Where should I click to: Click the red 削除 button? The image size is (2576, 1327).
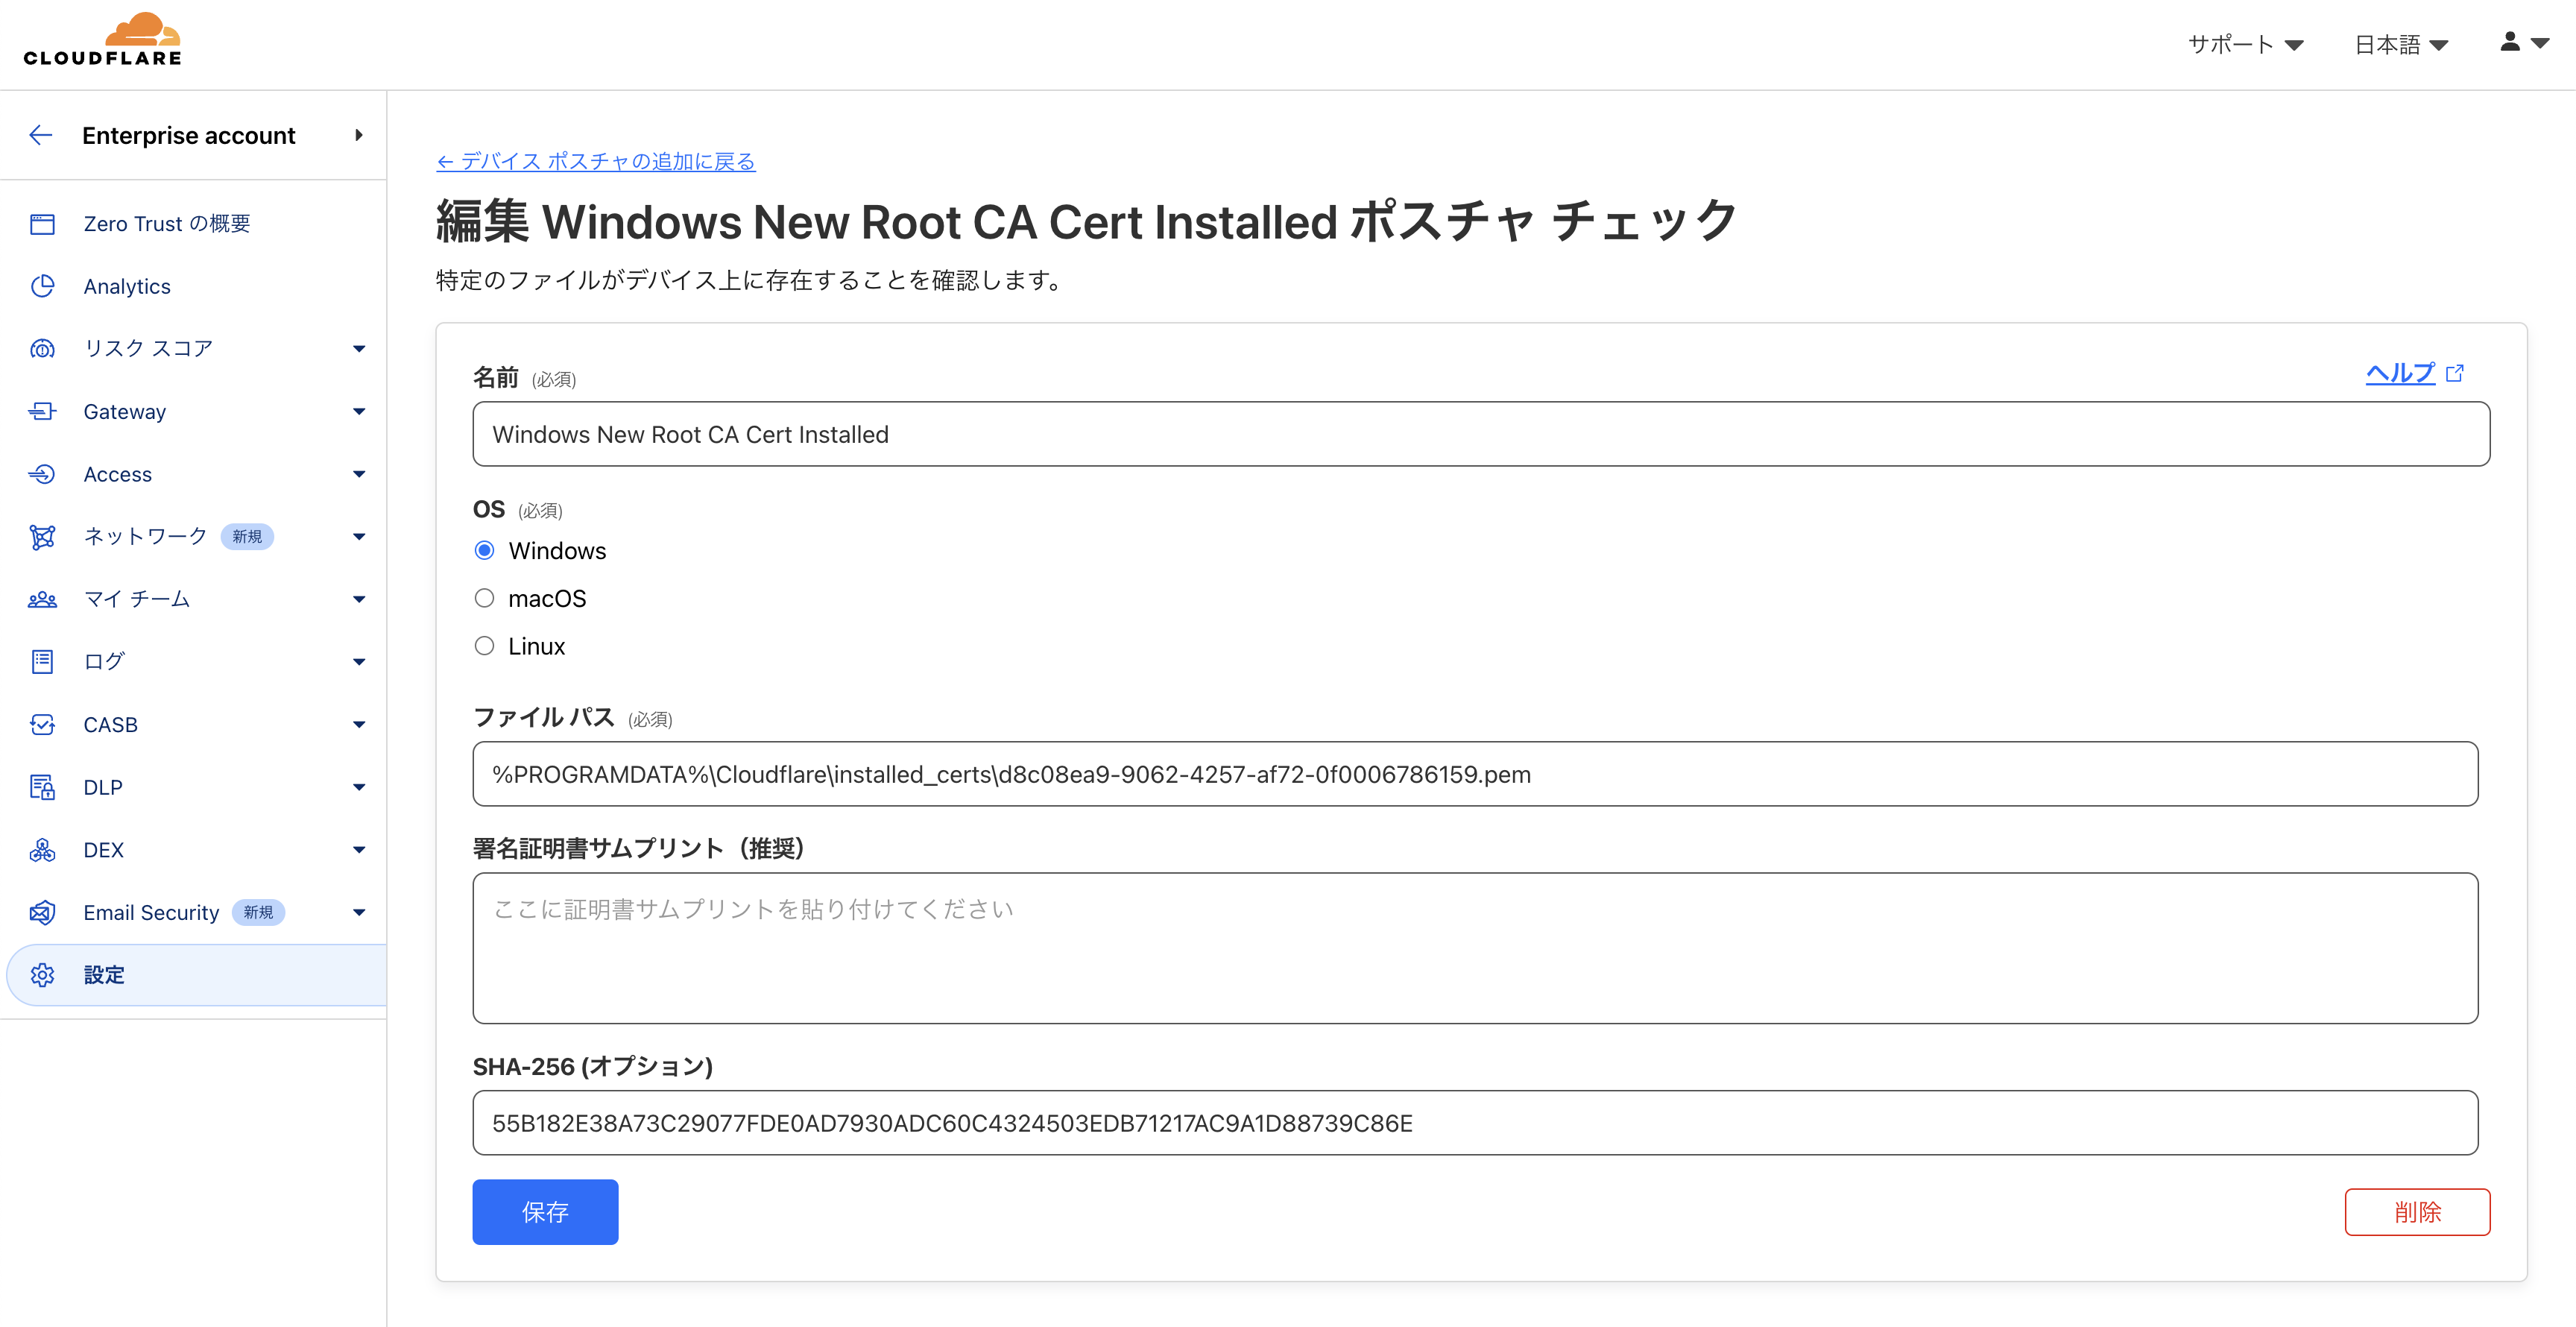point(2416,1212)
